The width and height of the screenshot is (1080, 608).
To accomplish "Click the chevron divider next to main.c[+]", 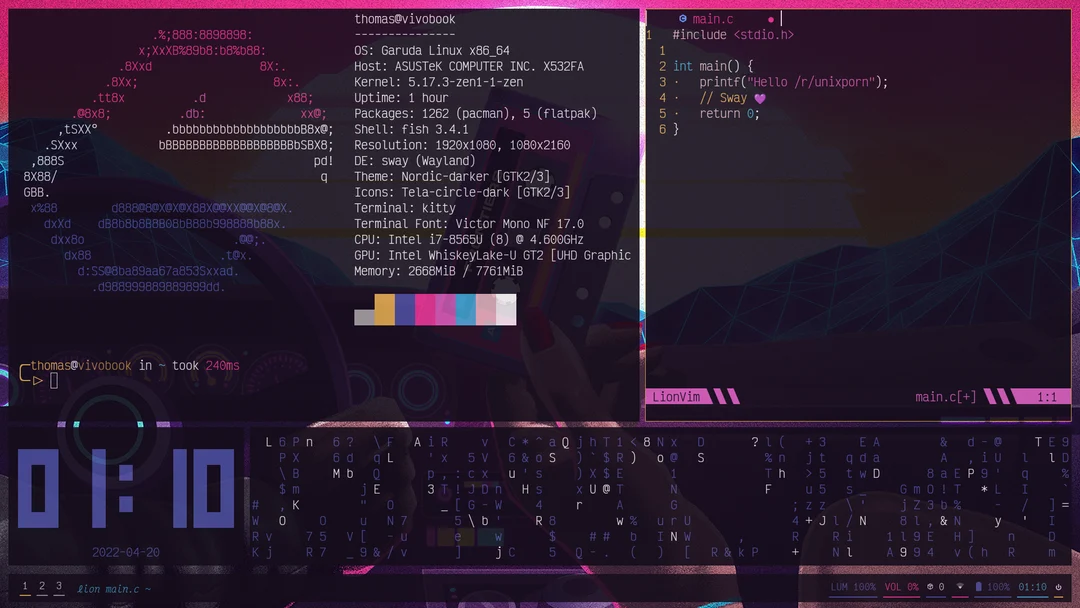I will (996, 396).
